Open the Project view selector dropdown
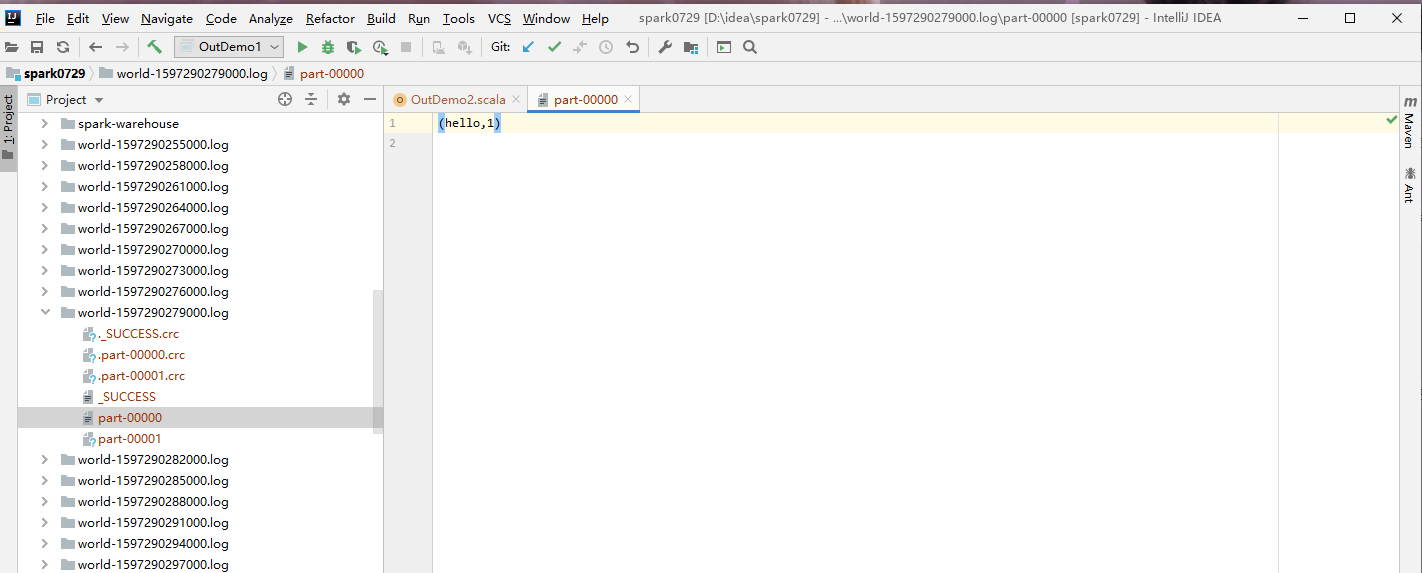Image resolution: width=1422 pixels, height=573 pixels. pyautogui.click(x=65, y=99)
